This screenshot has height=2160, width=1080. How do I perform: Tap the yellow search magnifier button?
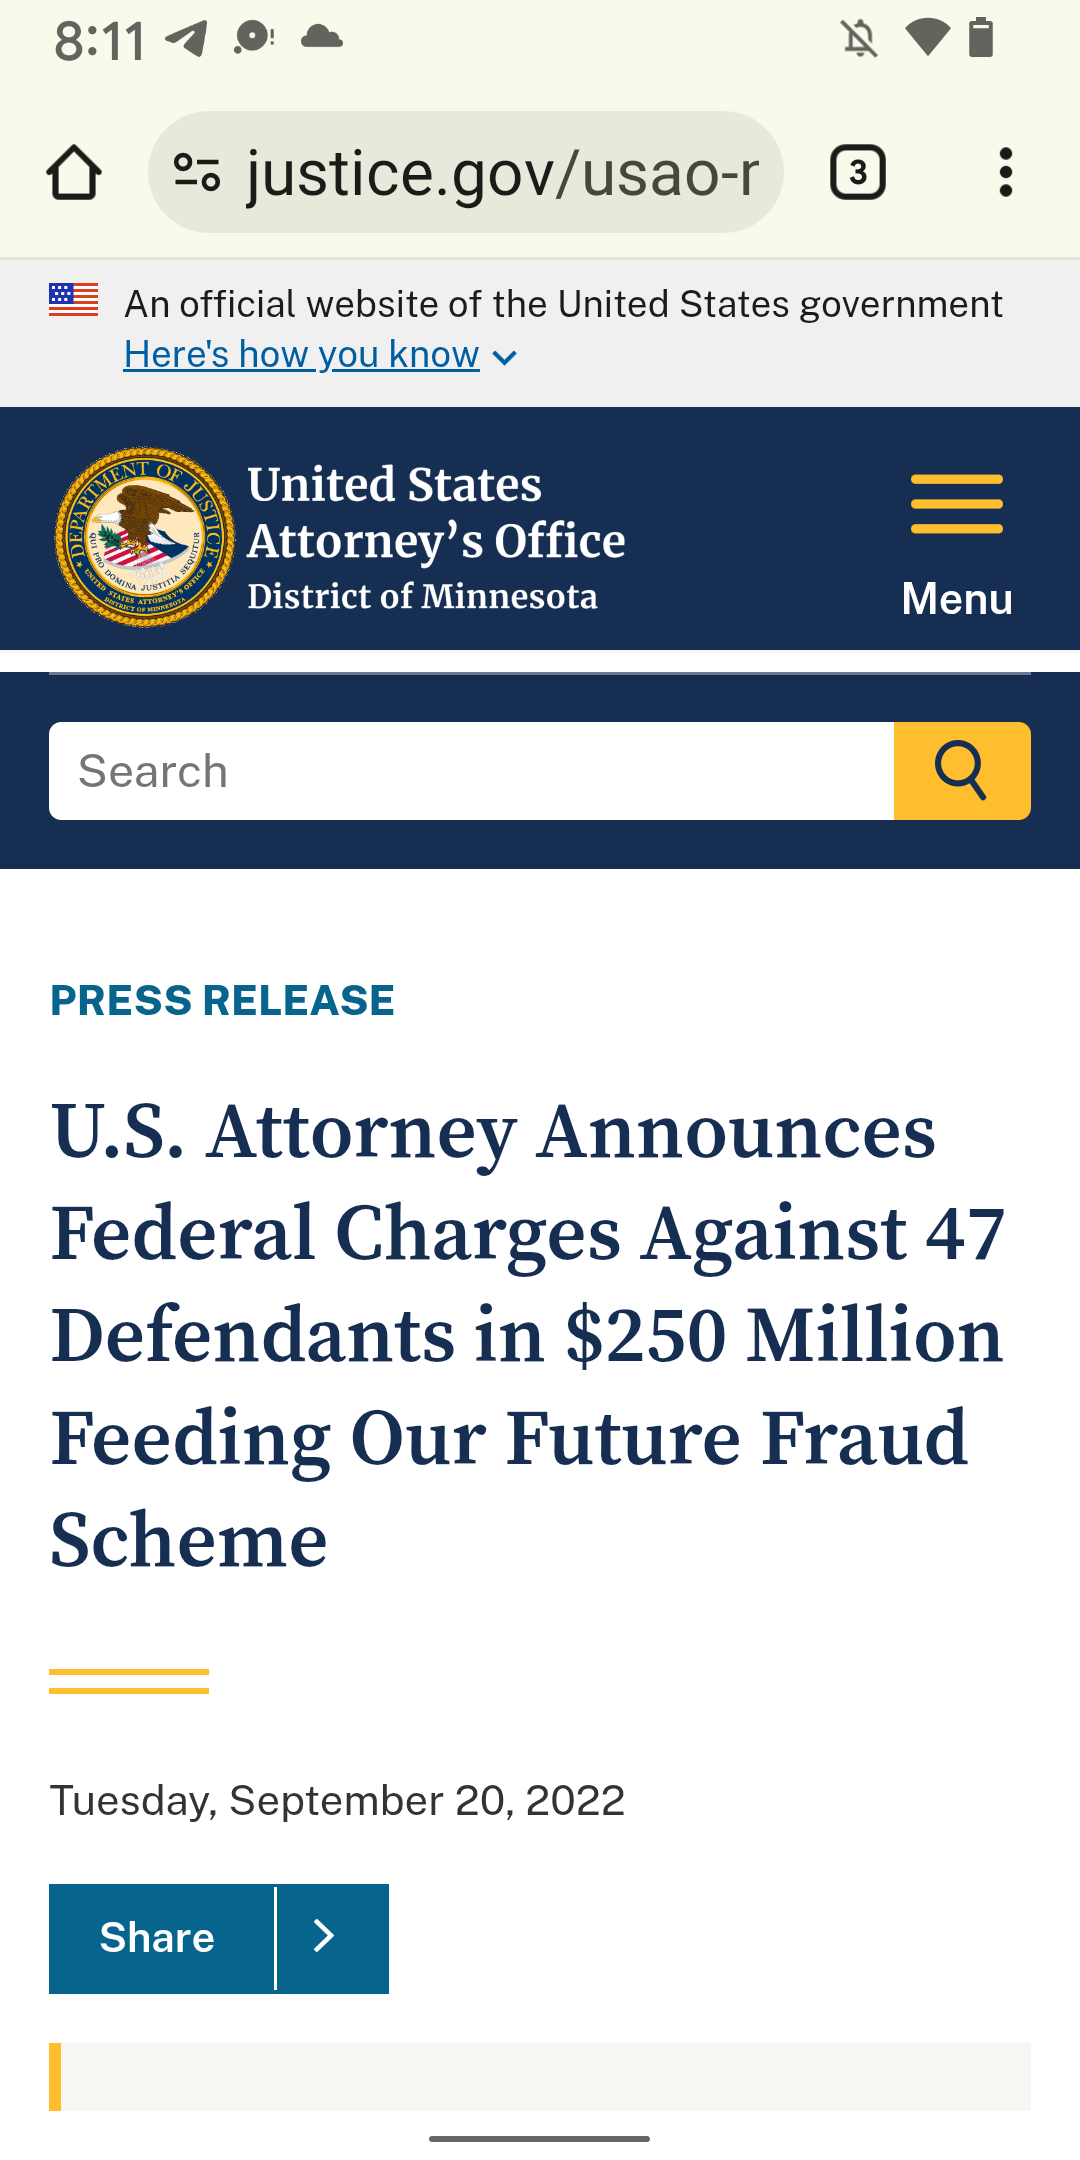point(961,771)
